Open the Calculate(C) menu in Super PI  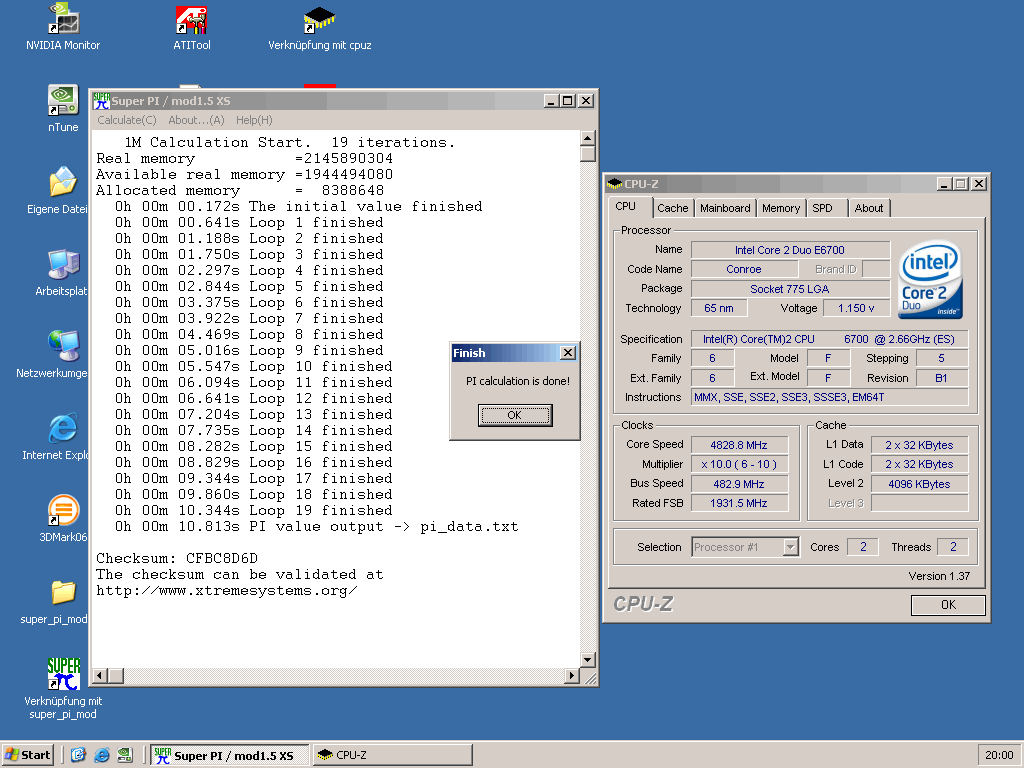[x=127, y=120]
